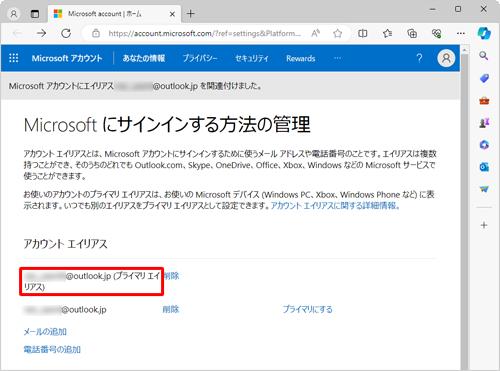This screenshot has height=371, width=500.
Task: Open Edge settings and more menu
Action: click(x=461, y=33)
